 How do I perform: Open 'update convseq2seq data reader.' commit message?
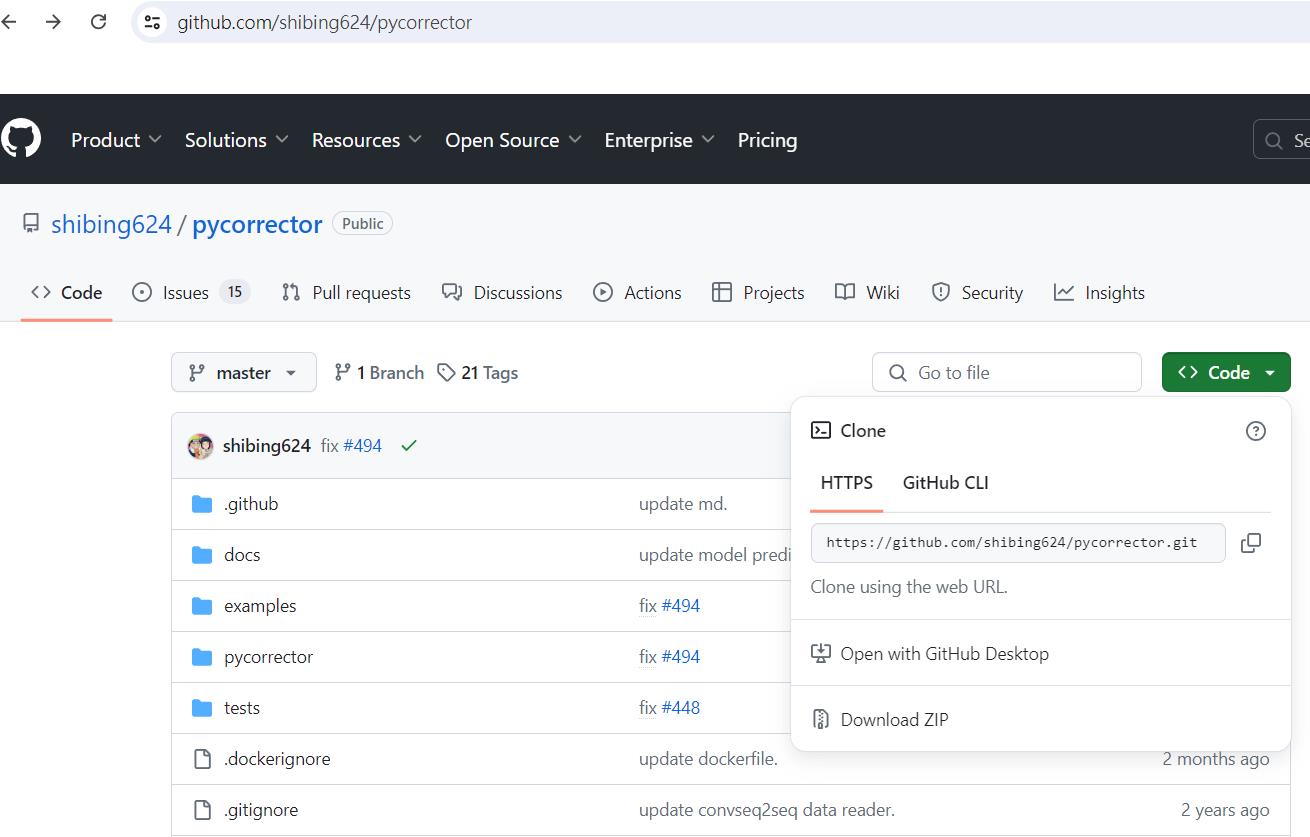767,810
